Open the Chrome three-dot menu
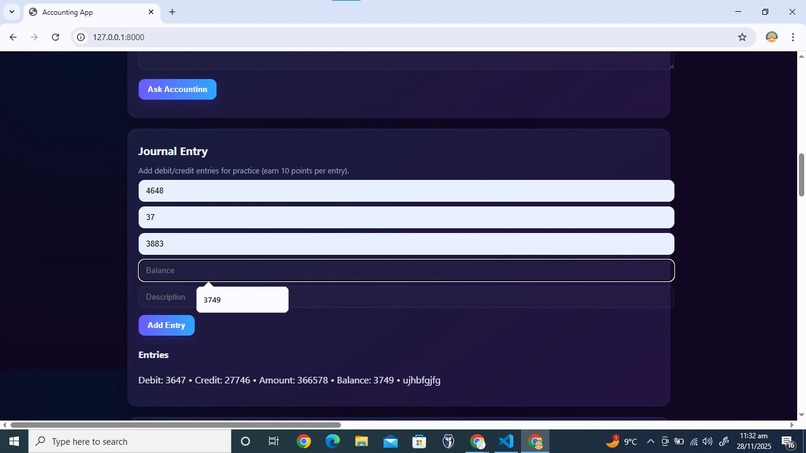Screen dimensions: 806x453 pos(793,37)
